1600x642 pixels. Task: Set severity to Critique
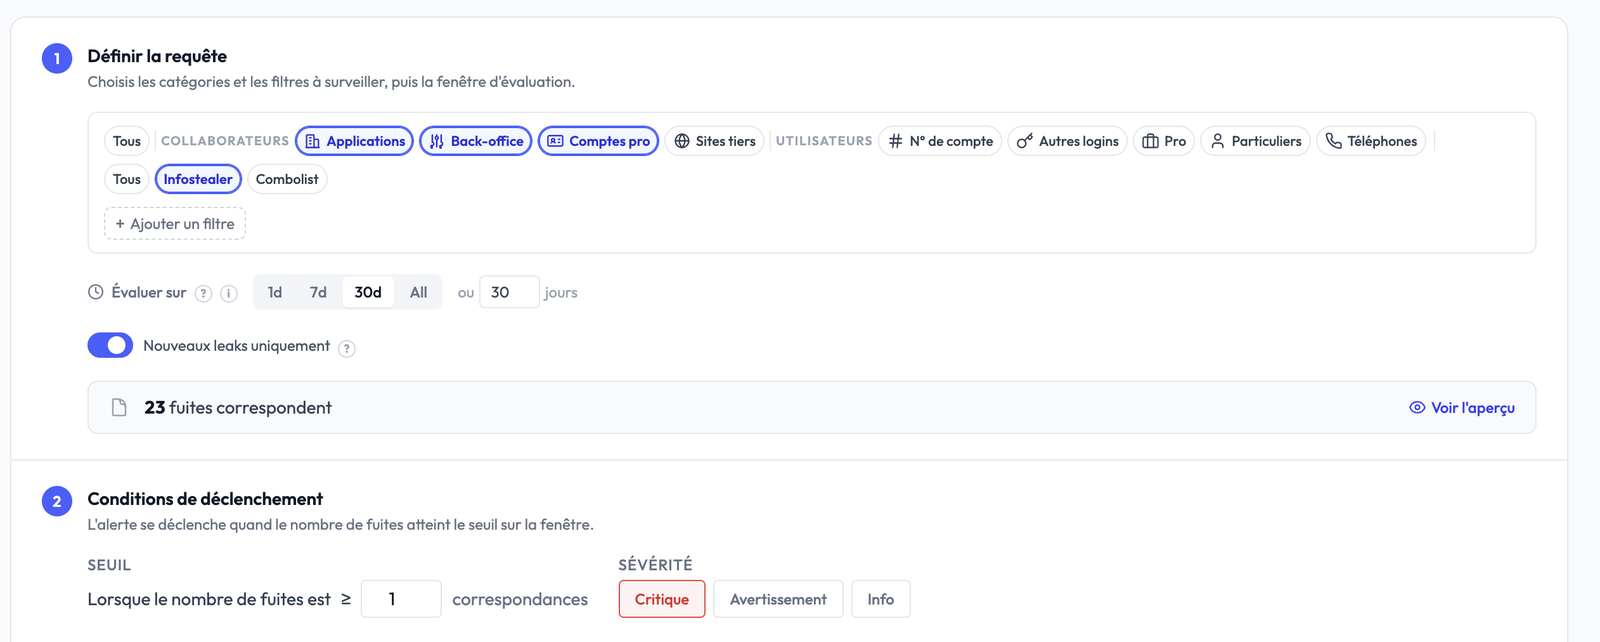tap(662, 599)
